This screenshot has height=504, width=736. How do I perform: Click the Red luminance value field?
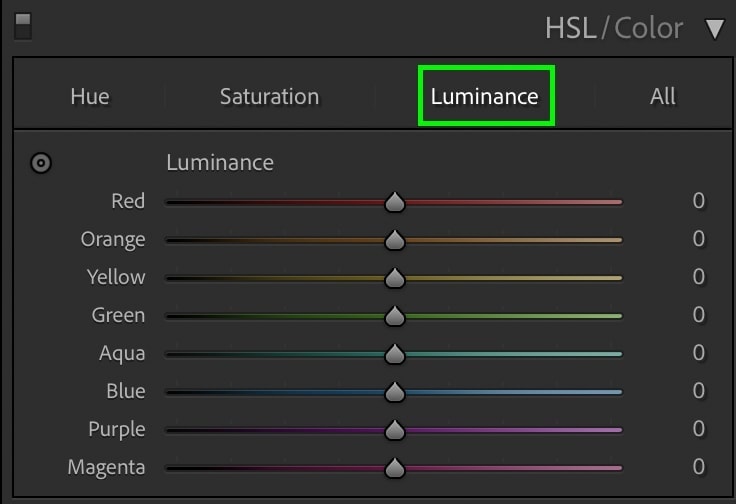pyautogui.click(x=698, y=201)
